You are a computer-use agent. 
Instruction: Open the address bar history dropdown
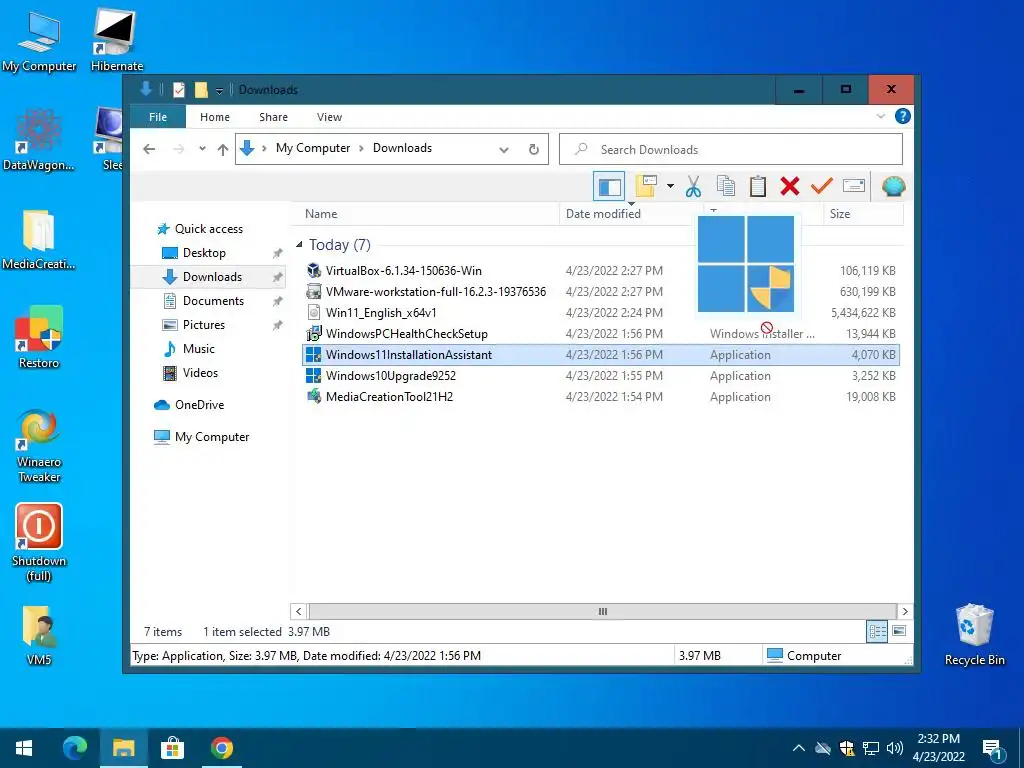[504, 150]
